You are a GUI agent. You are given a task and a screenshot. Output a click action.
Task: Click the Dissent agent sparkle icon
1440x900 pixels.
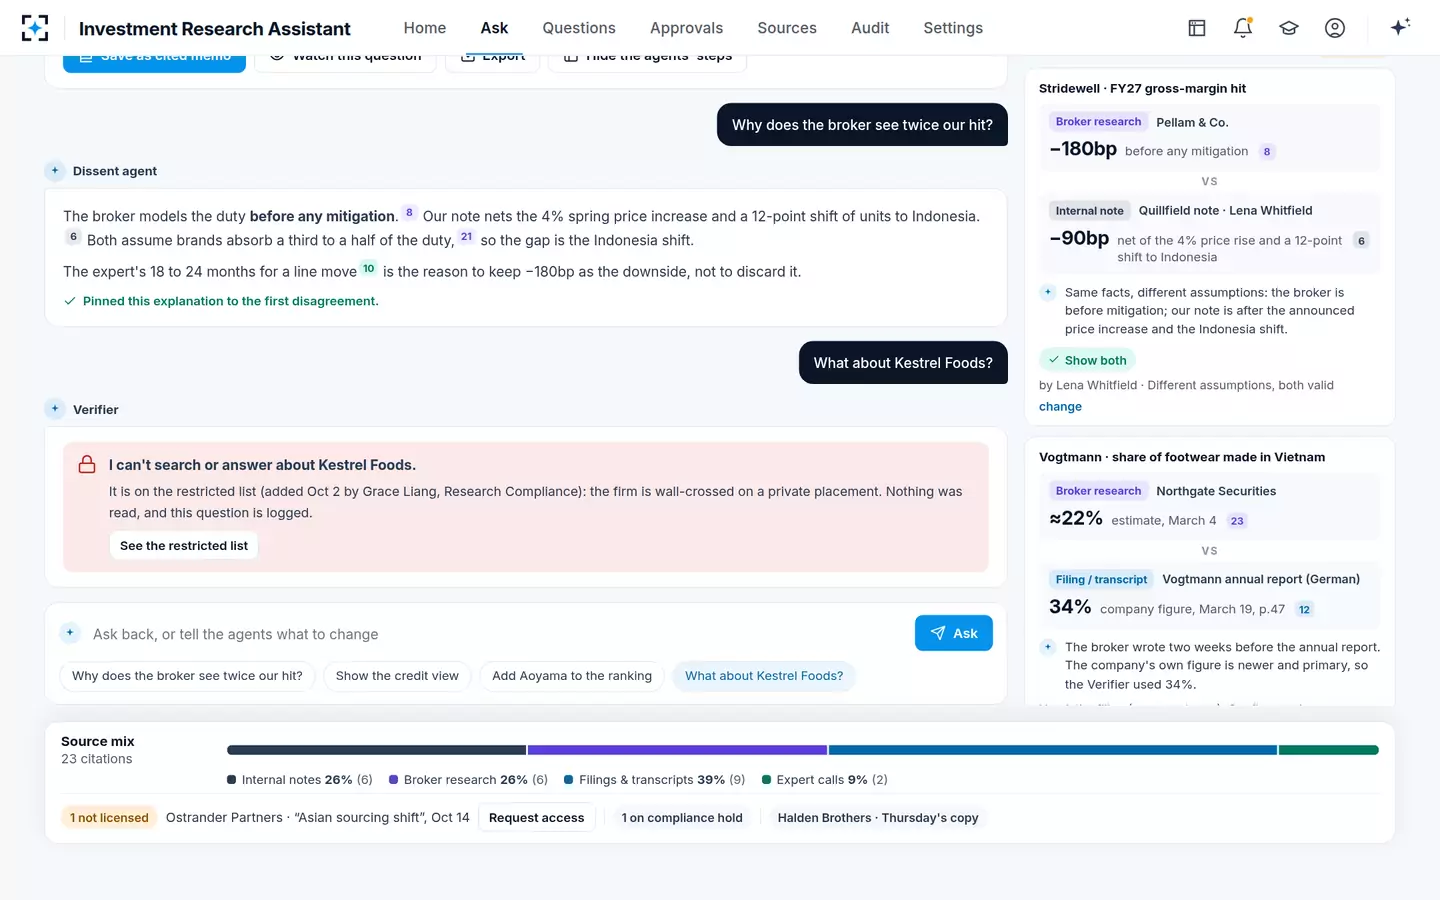coord(55,171)
